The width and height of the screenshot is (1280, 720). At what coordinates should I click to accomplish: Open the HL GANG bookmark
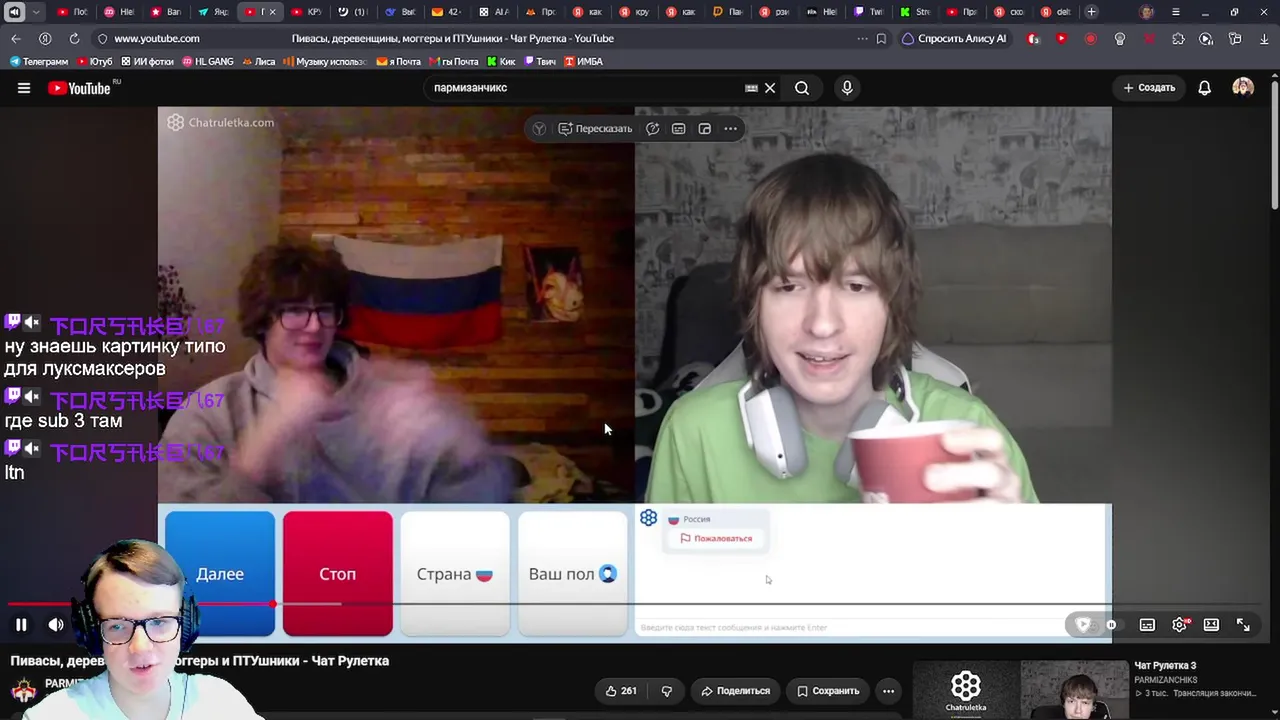tap(207, 62)
